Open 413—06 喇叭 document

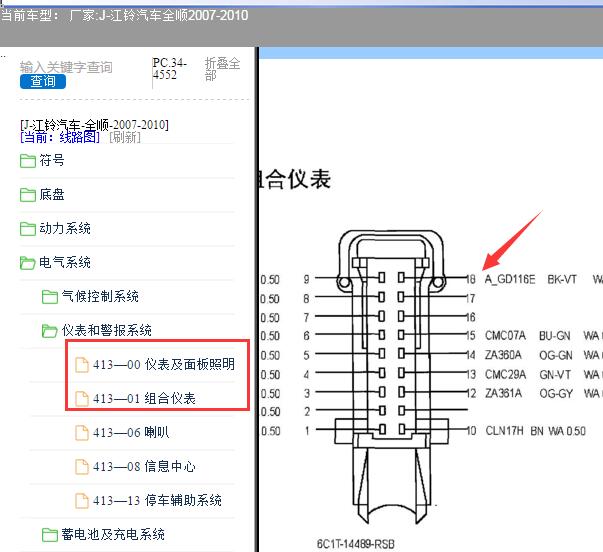coord(131,432)
